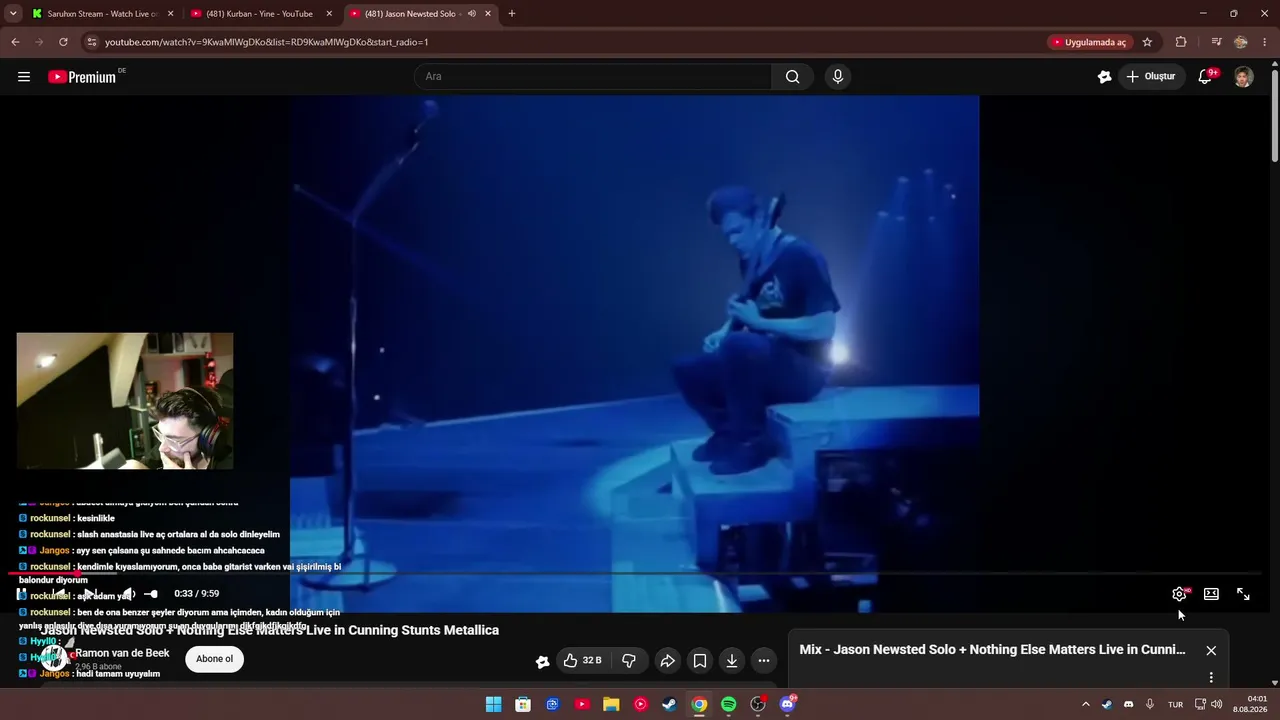Download the video using the download icon
This screenshot has height=720, width=1280.
pyautogui.click(x=732, y=661)
